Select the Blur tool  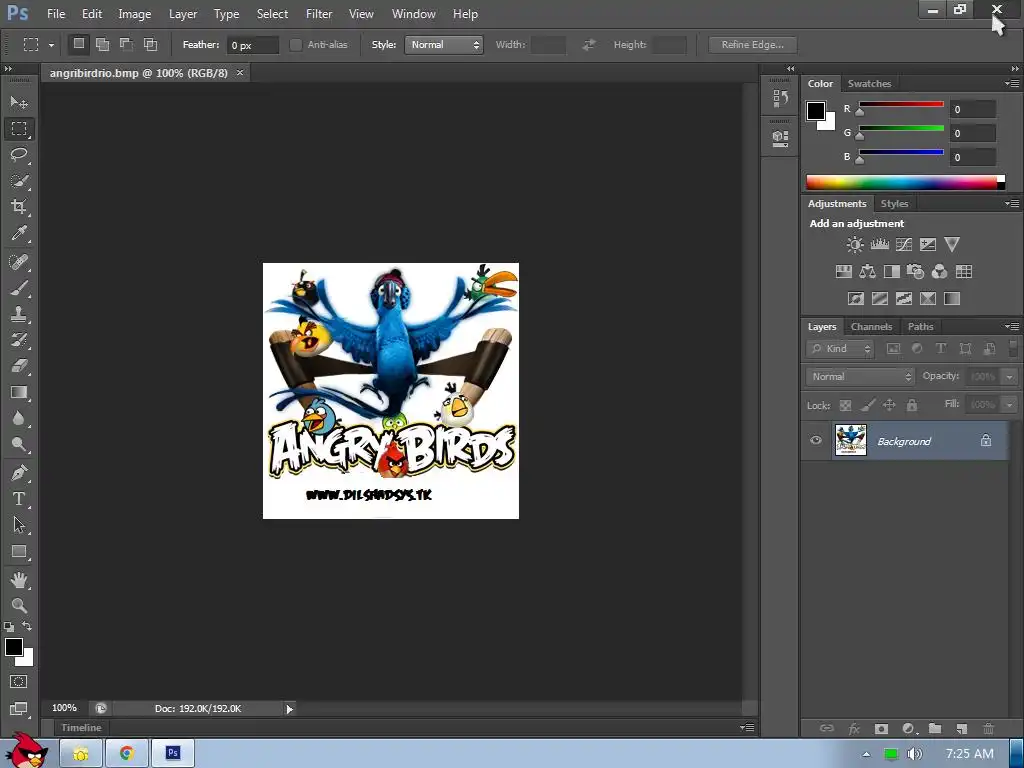click(x=19, y=419)
